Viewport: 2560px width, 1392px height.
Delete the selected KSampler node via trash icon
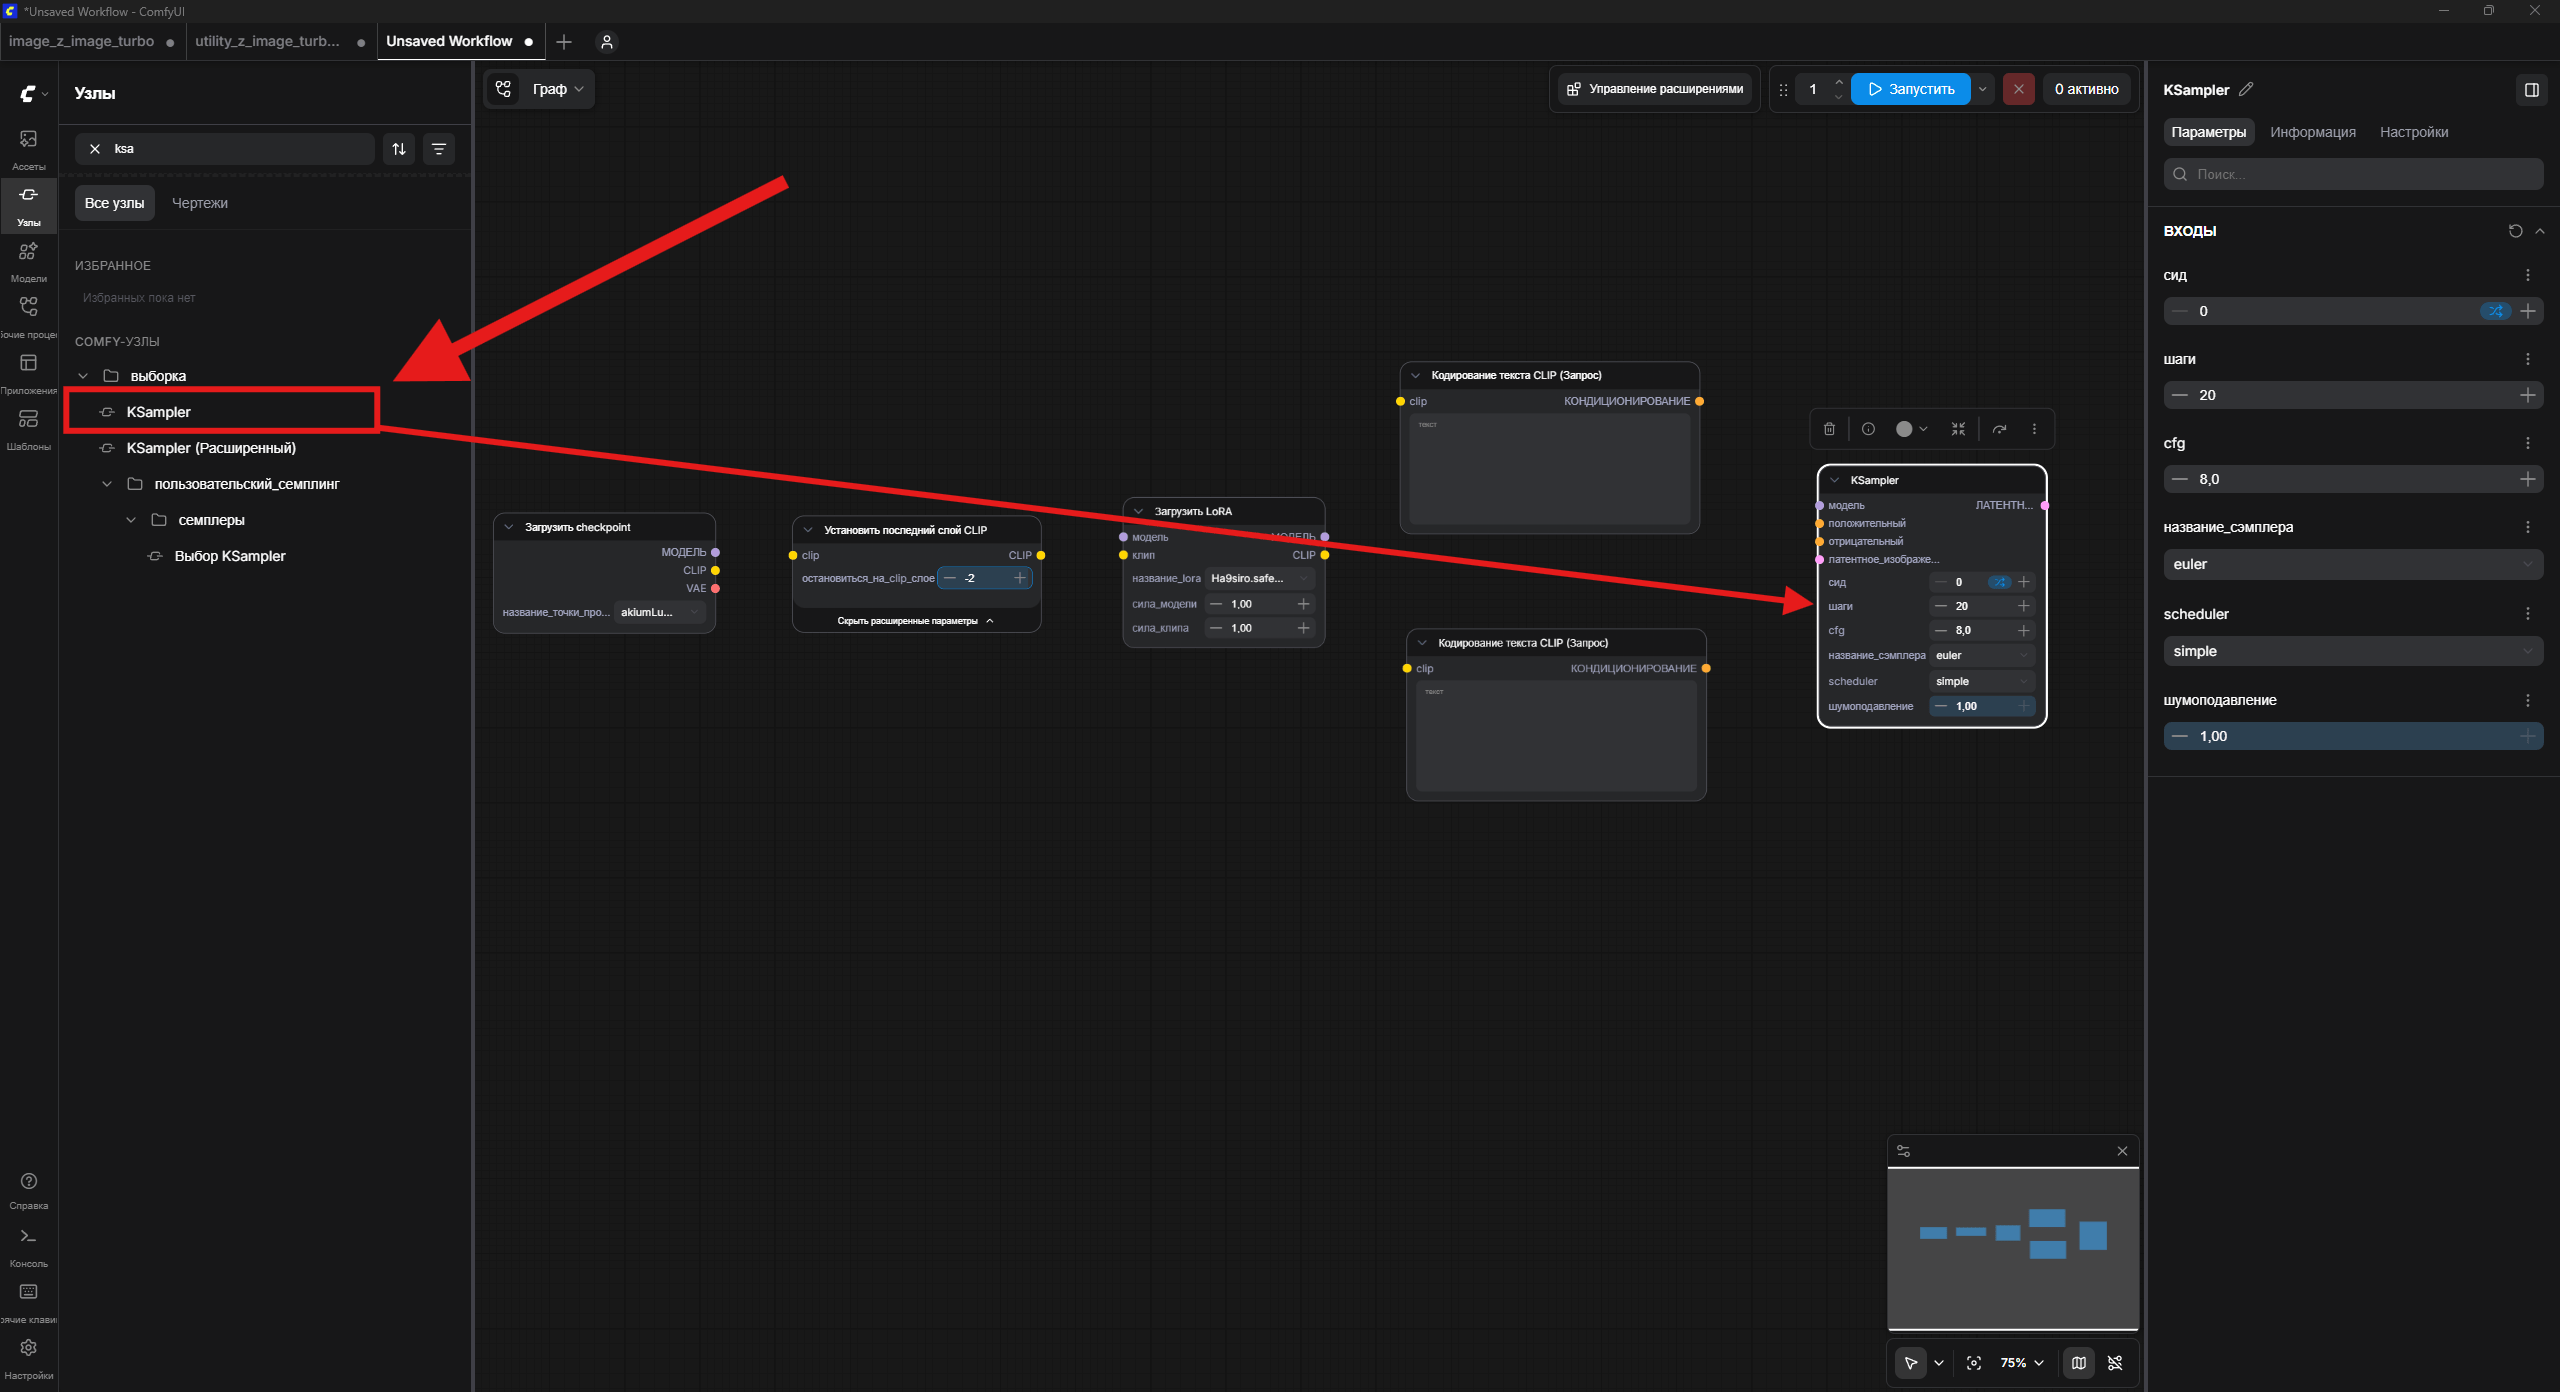pos(1829,429)
